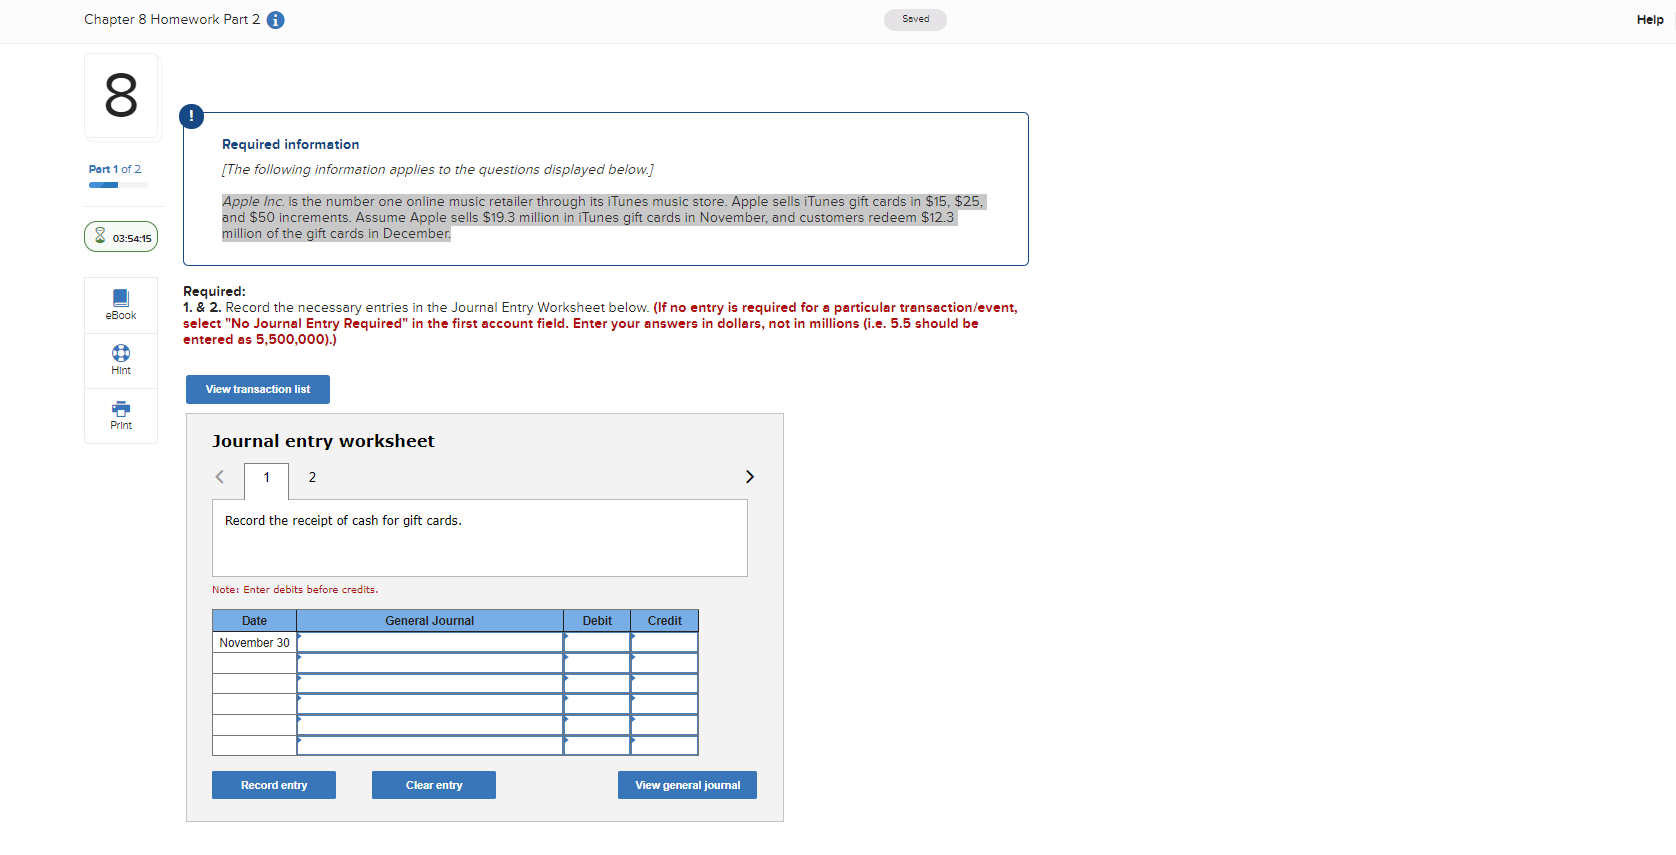1676x855 pixels.
Task: Click the 'Required information' heading
Action: (x=290, y=144)
